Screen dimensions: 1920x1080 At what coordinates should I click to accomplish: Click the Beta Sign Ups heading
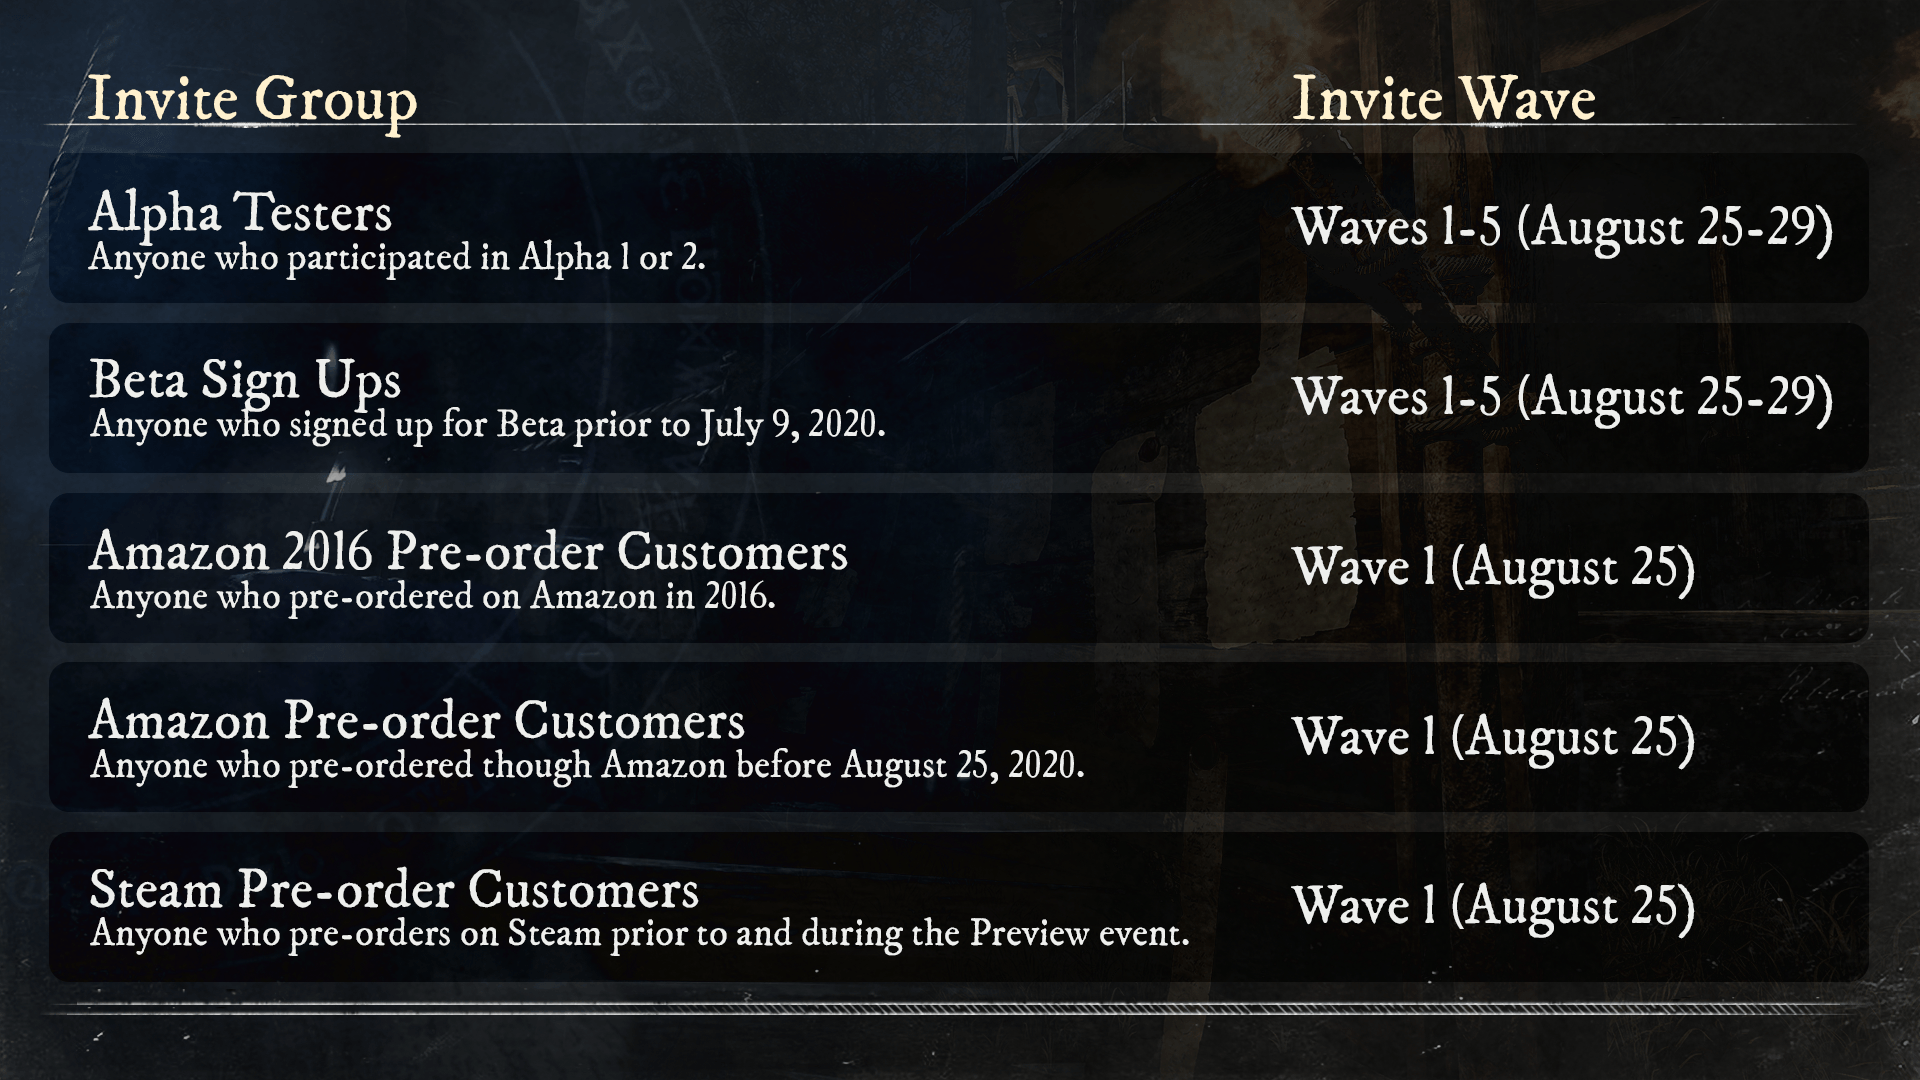pos(245,380)
